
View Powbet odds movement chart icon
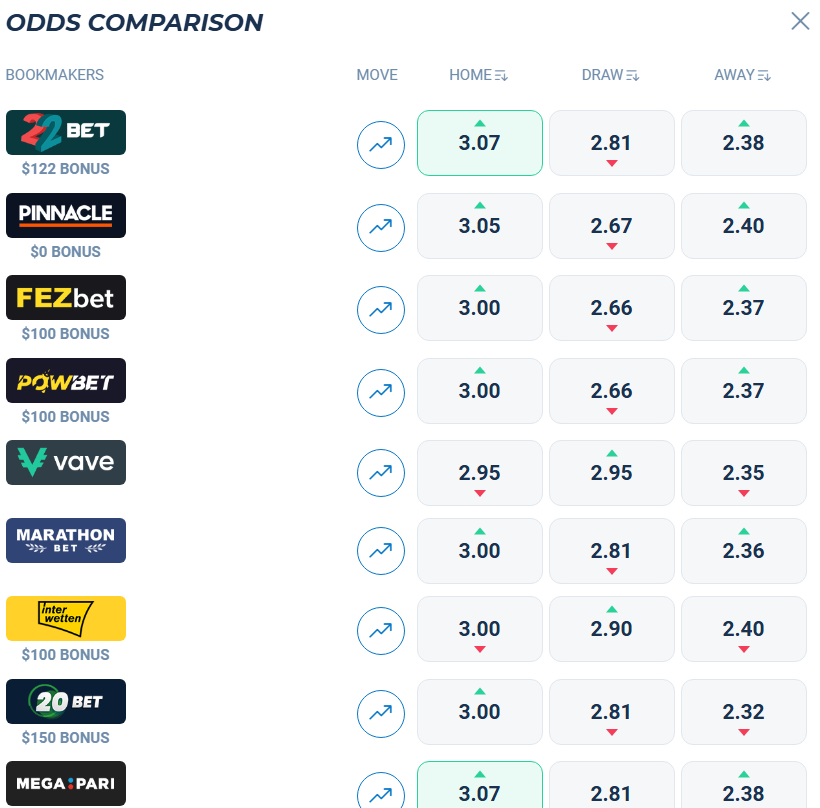point(381,393)
